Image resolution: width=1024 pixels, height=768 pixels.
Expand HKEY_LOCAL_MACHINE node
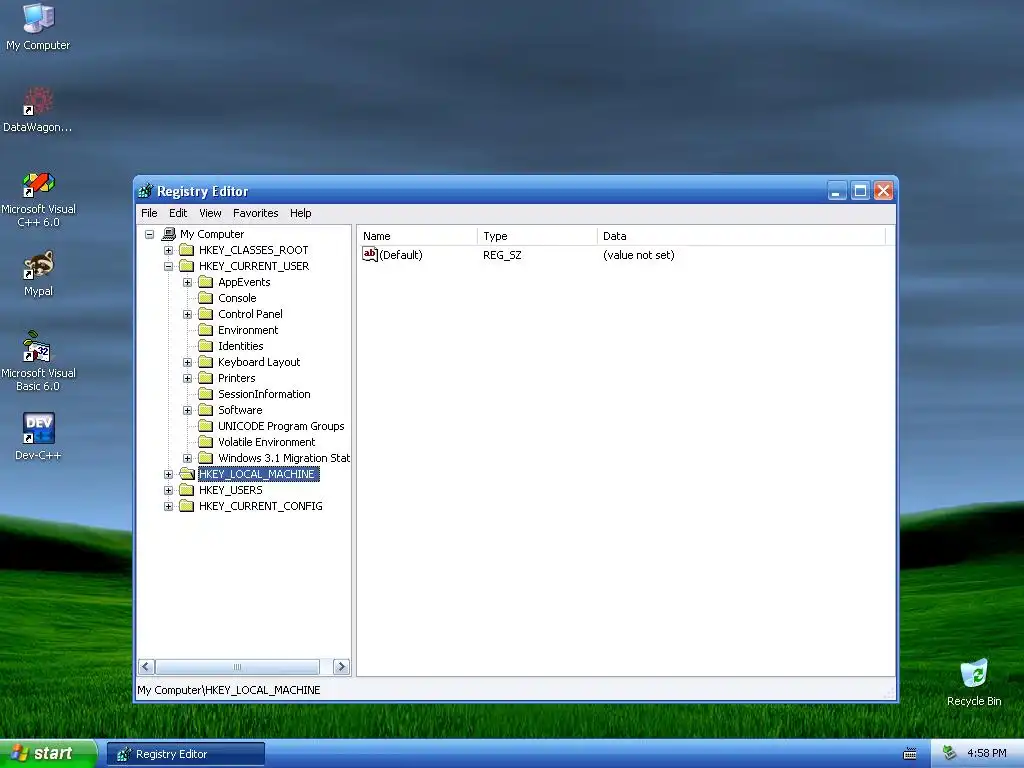(168, 474)
